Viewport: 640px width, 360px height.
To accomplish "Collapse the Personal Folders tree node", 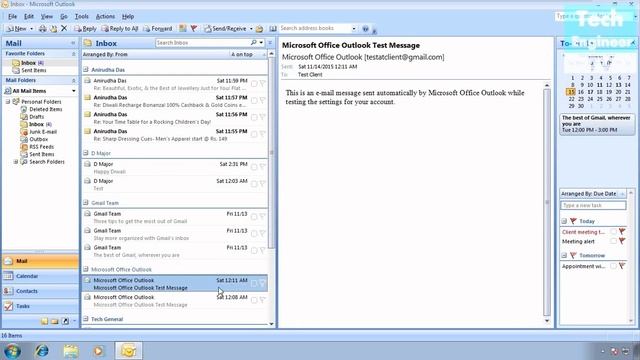I will click(x=7, y=102).
